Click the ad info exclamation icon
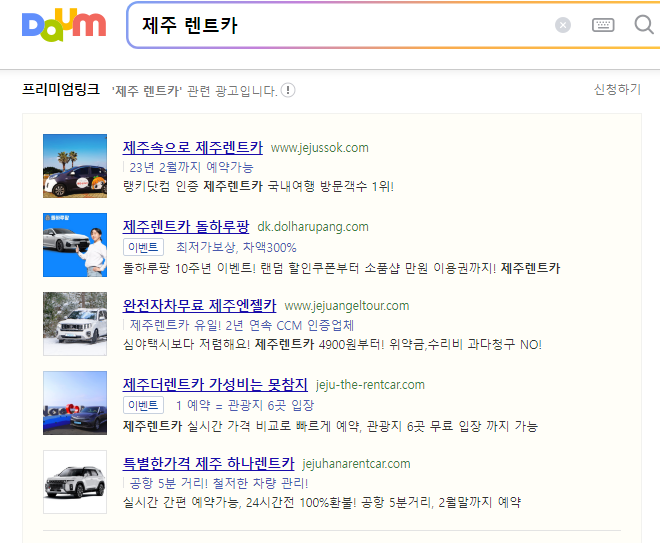Screen dimensions: 660x543 pos(288,90)
